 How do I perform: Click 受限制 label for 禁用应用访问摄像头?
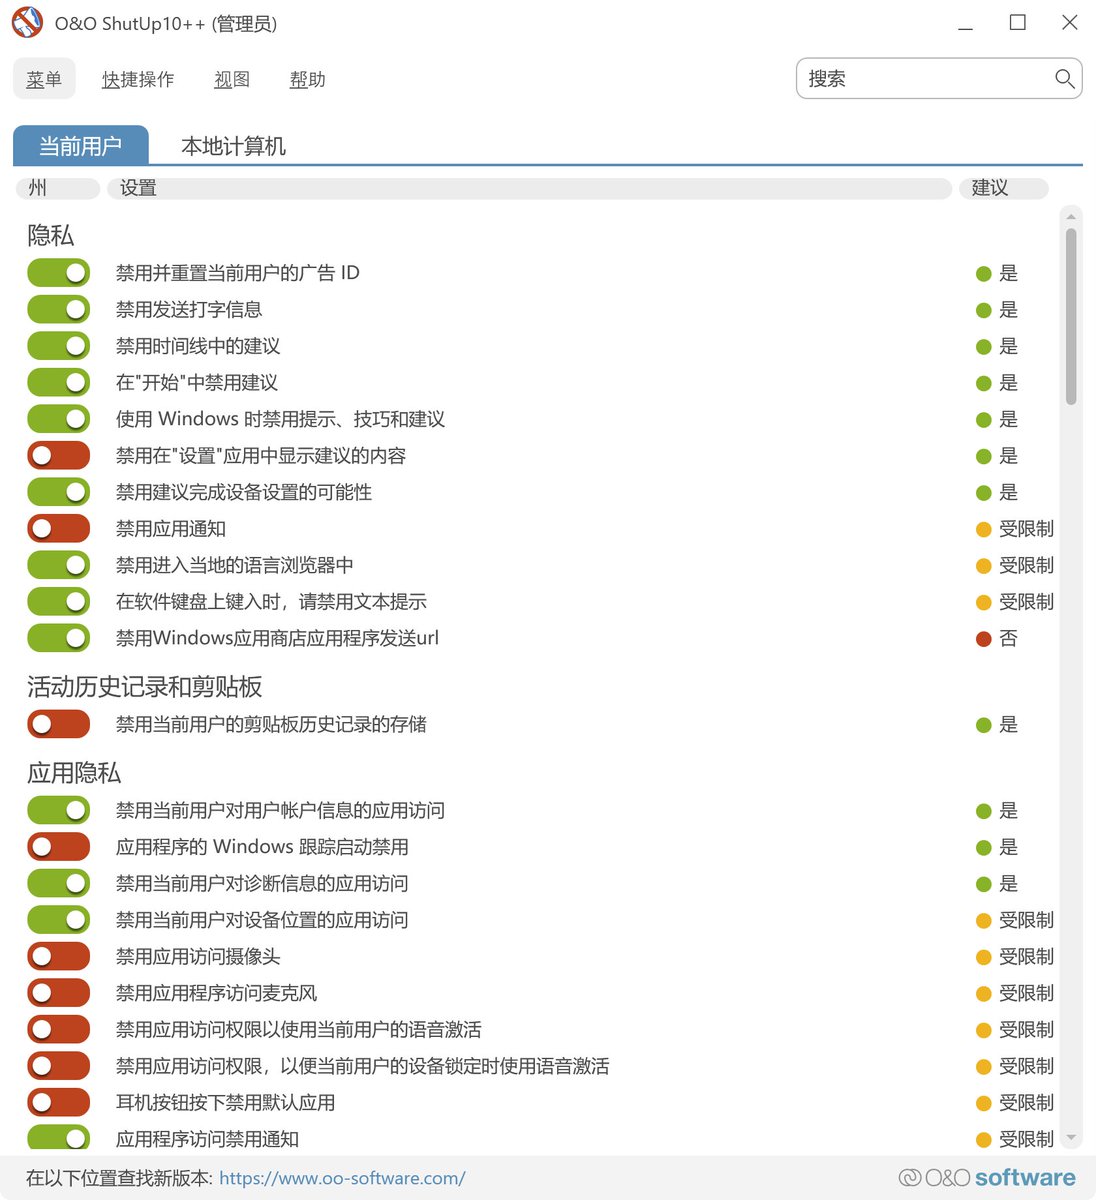click(1027, 956)
